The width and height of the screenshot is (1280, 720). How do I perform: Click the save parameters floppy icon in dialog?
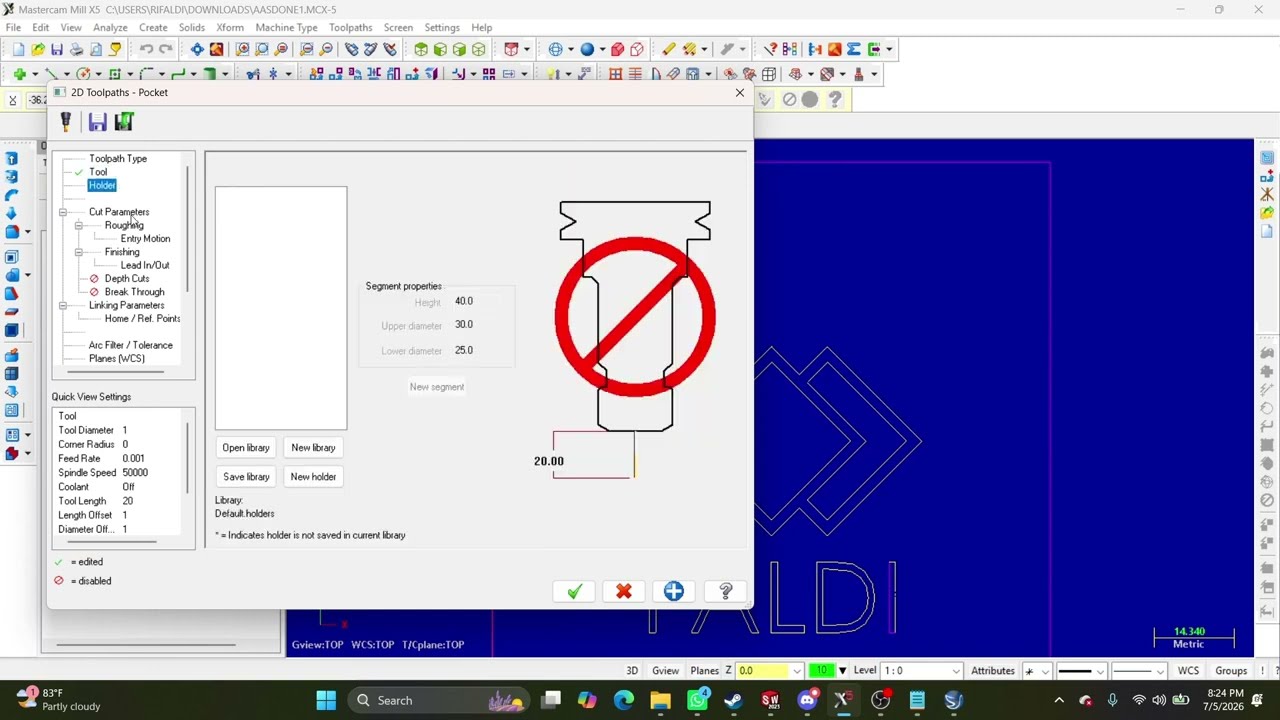(97, 122)
